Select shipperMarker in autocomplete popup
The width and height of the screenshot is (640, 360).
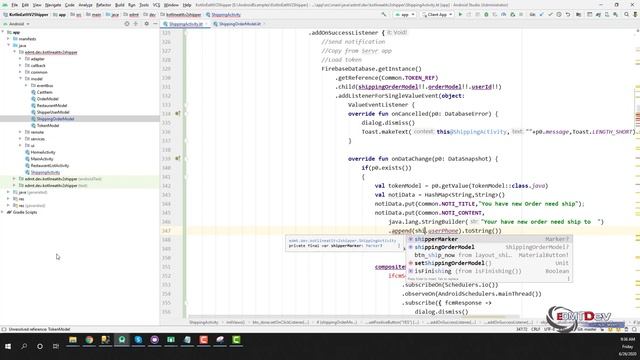489,239
